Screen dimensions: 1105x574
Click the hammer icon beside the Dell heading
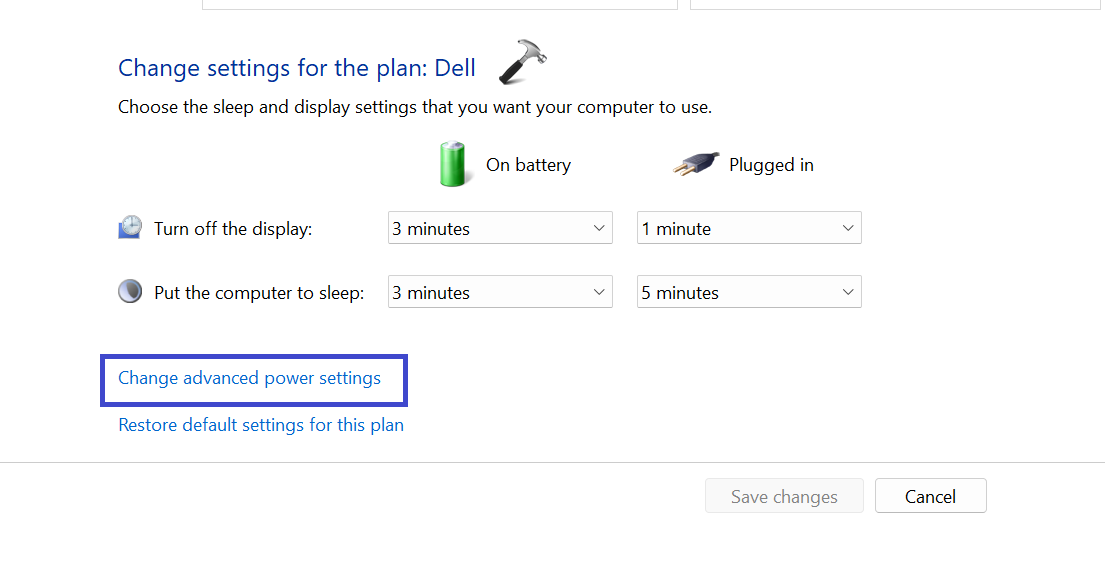(x=523, y=62)
